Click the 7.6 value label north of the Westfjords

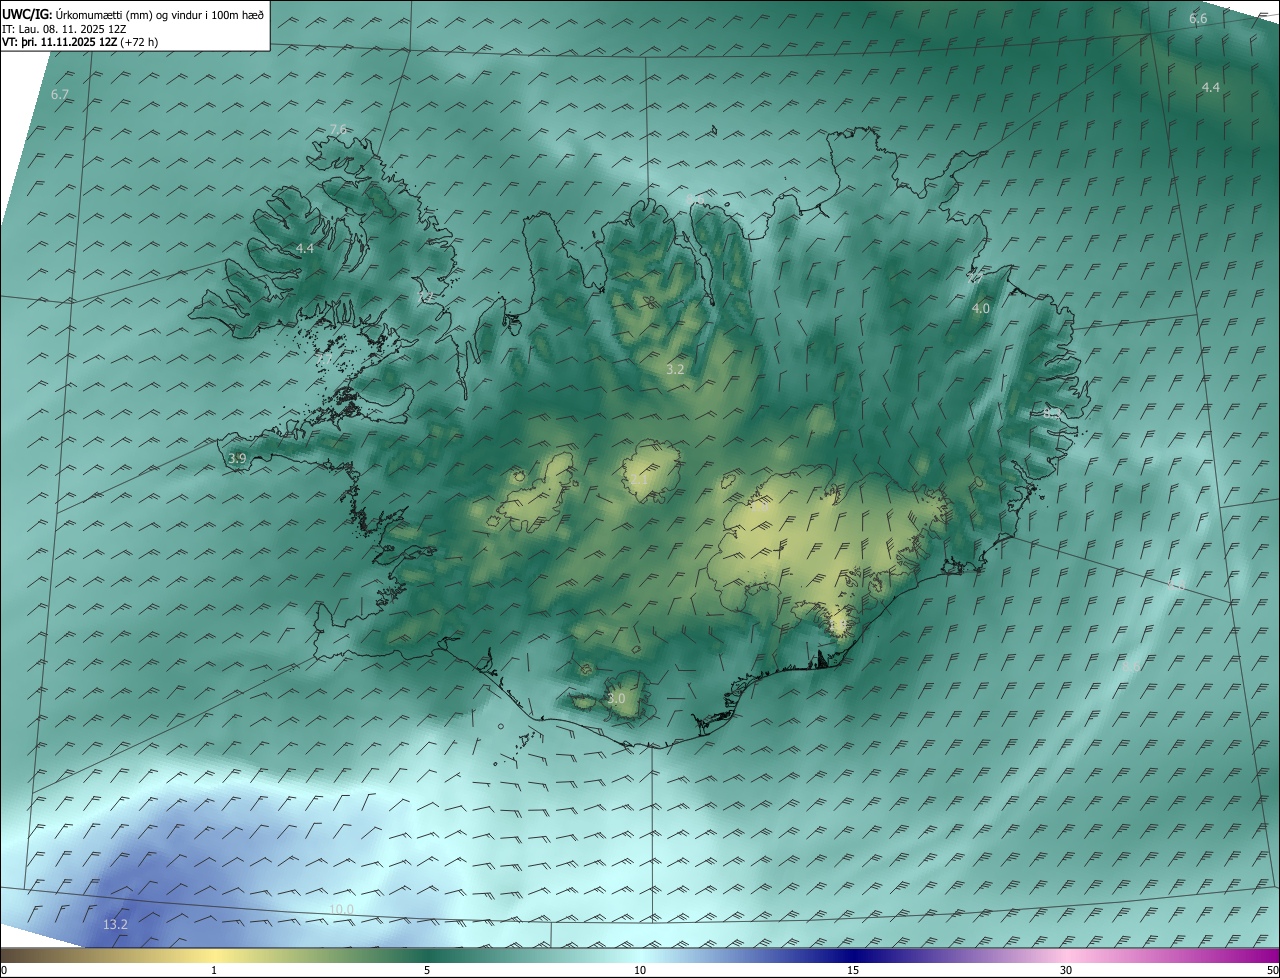pyautogui.click(x=337, y=129)
